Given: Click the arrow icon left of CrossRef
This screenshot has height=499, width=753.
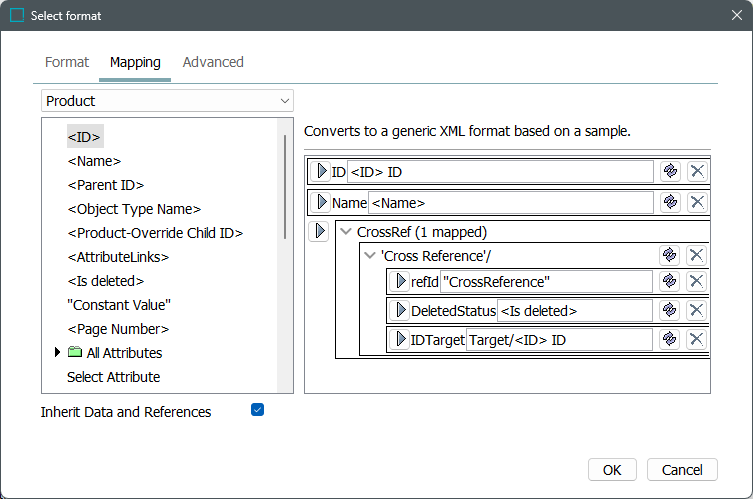Looking at the screenshot, I should 319,232.
